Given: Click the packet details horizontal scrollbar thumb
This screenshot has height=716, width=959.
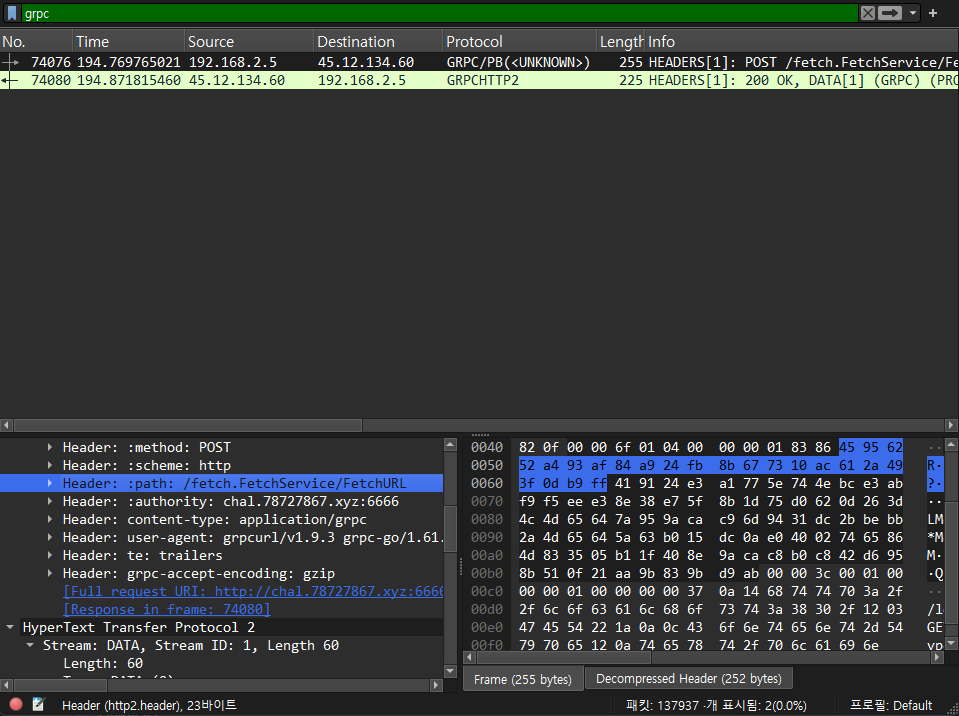Looking at the screenshot, I should (x=60, y=685).
